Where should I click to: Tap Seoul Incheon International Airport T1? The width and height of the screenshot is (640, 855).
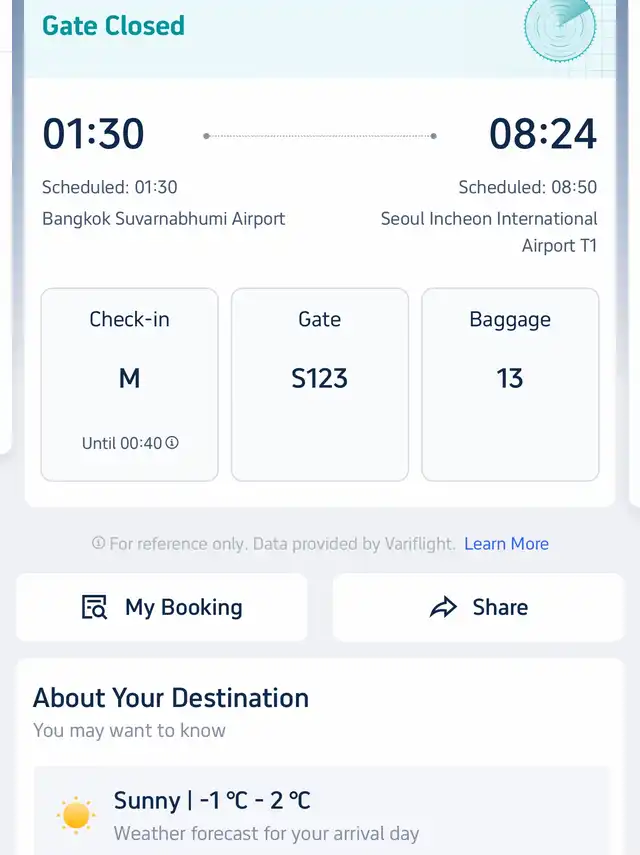point(489,231)
